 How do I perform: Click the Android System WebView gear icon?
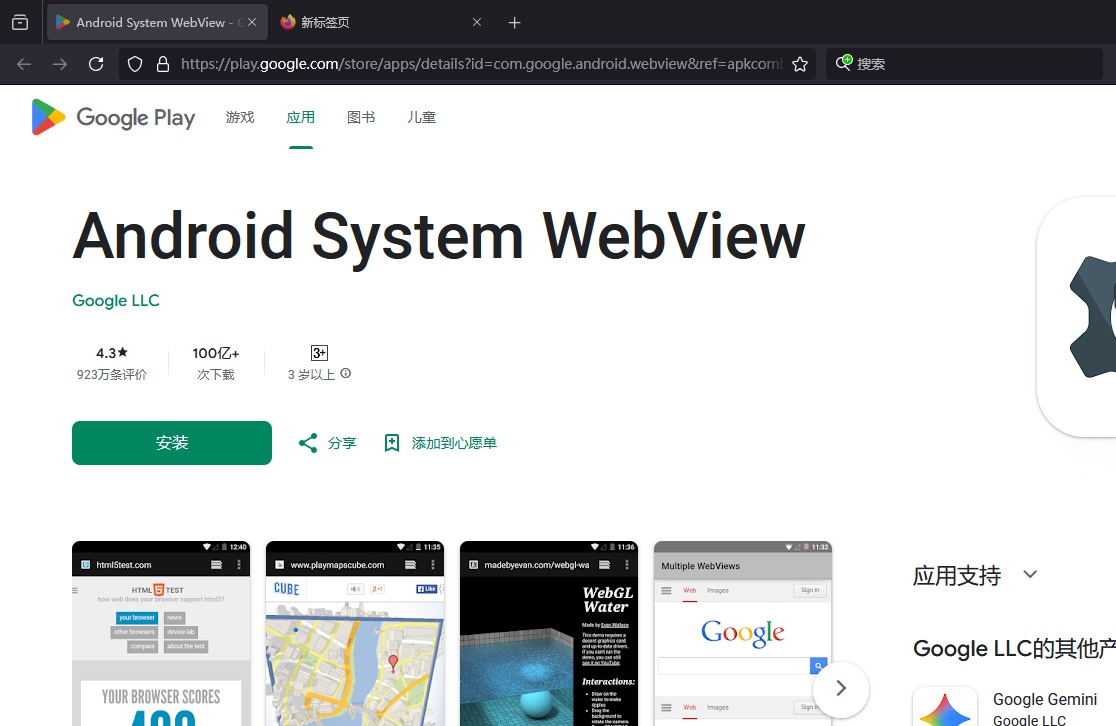pyautogui.click(x=1076, y=317)
